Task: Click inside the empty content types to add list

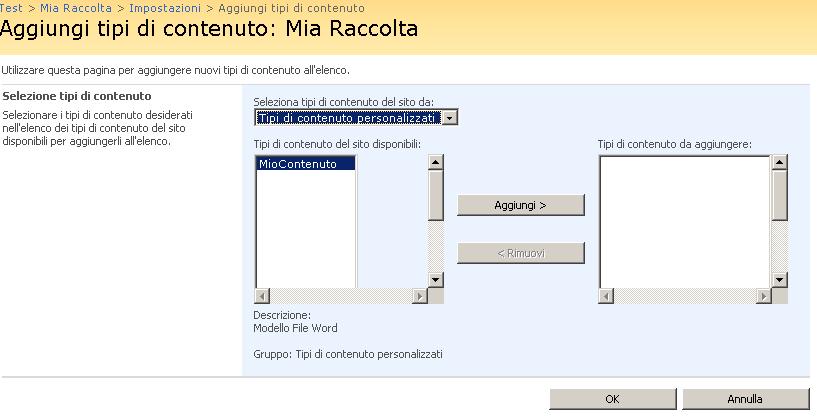Action: 685,222
